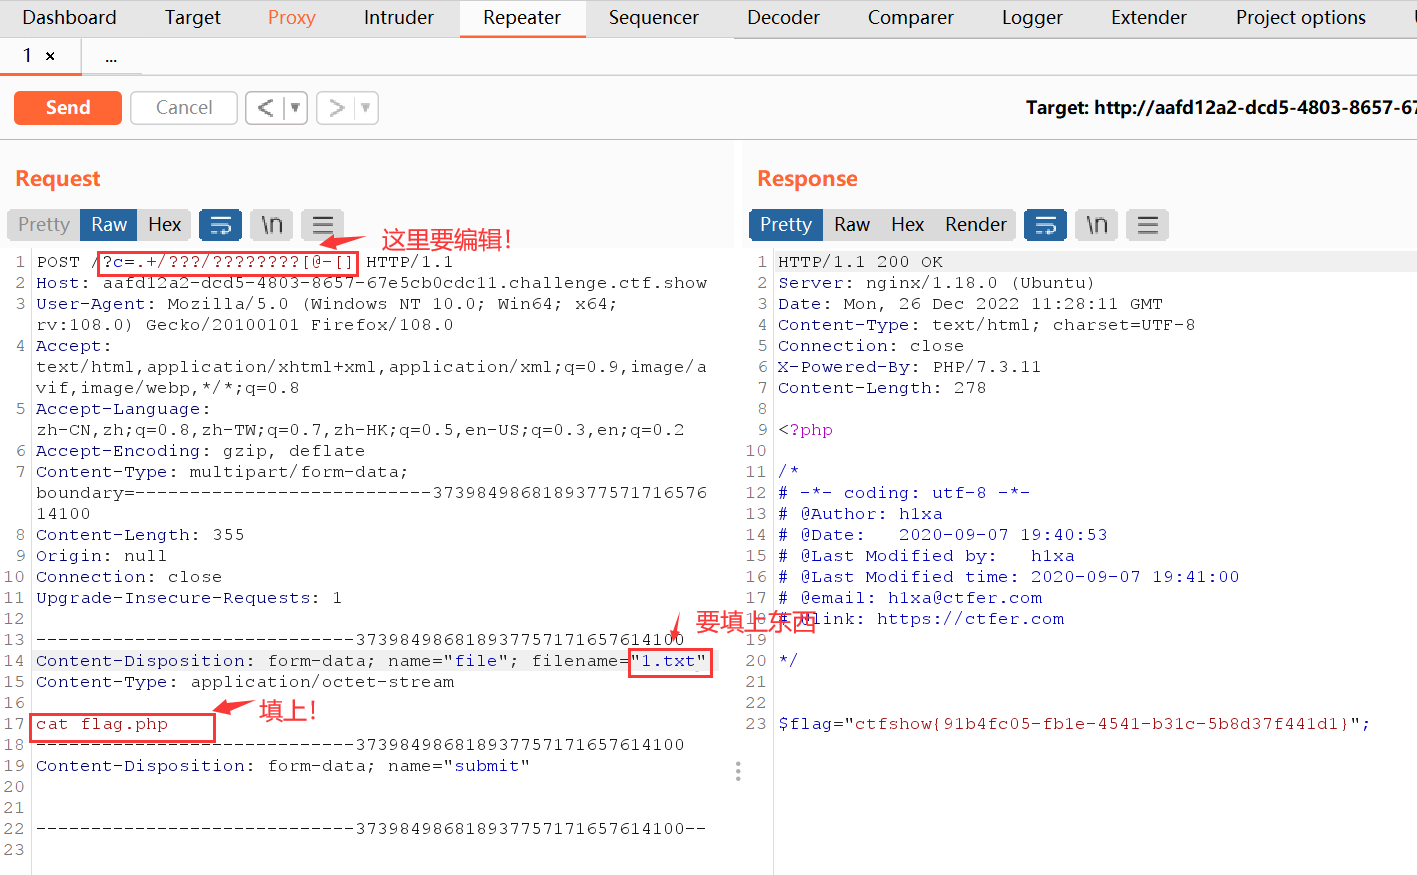Switch to the Target tab

(x=192, y=18)
